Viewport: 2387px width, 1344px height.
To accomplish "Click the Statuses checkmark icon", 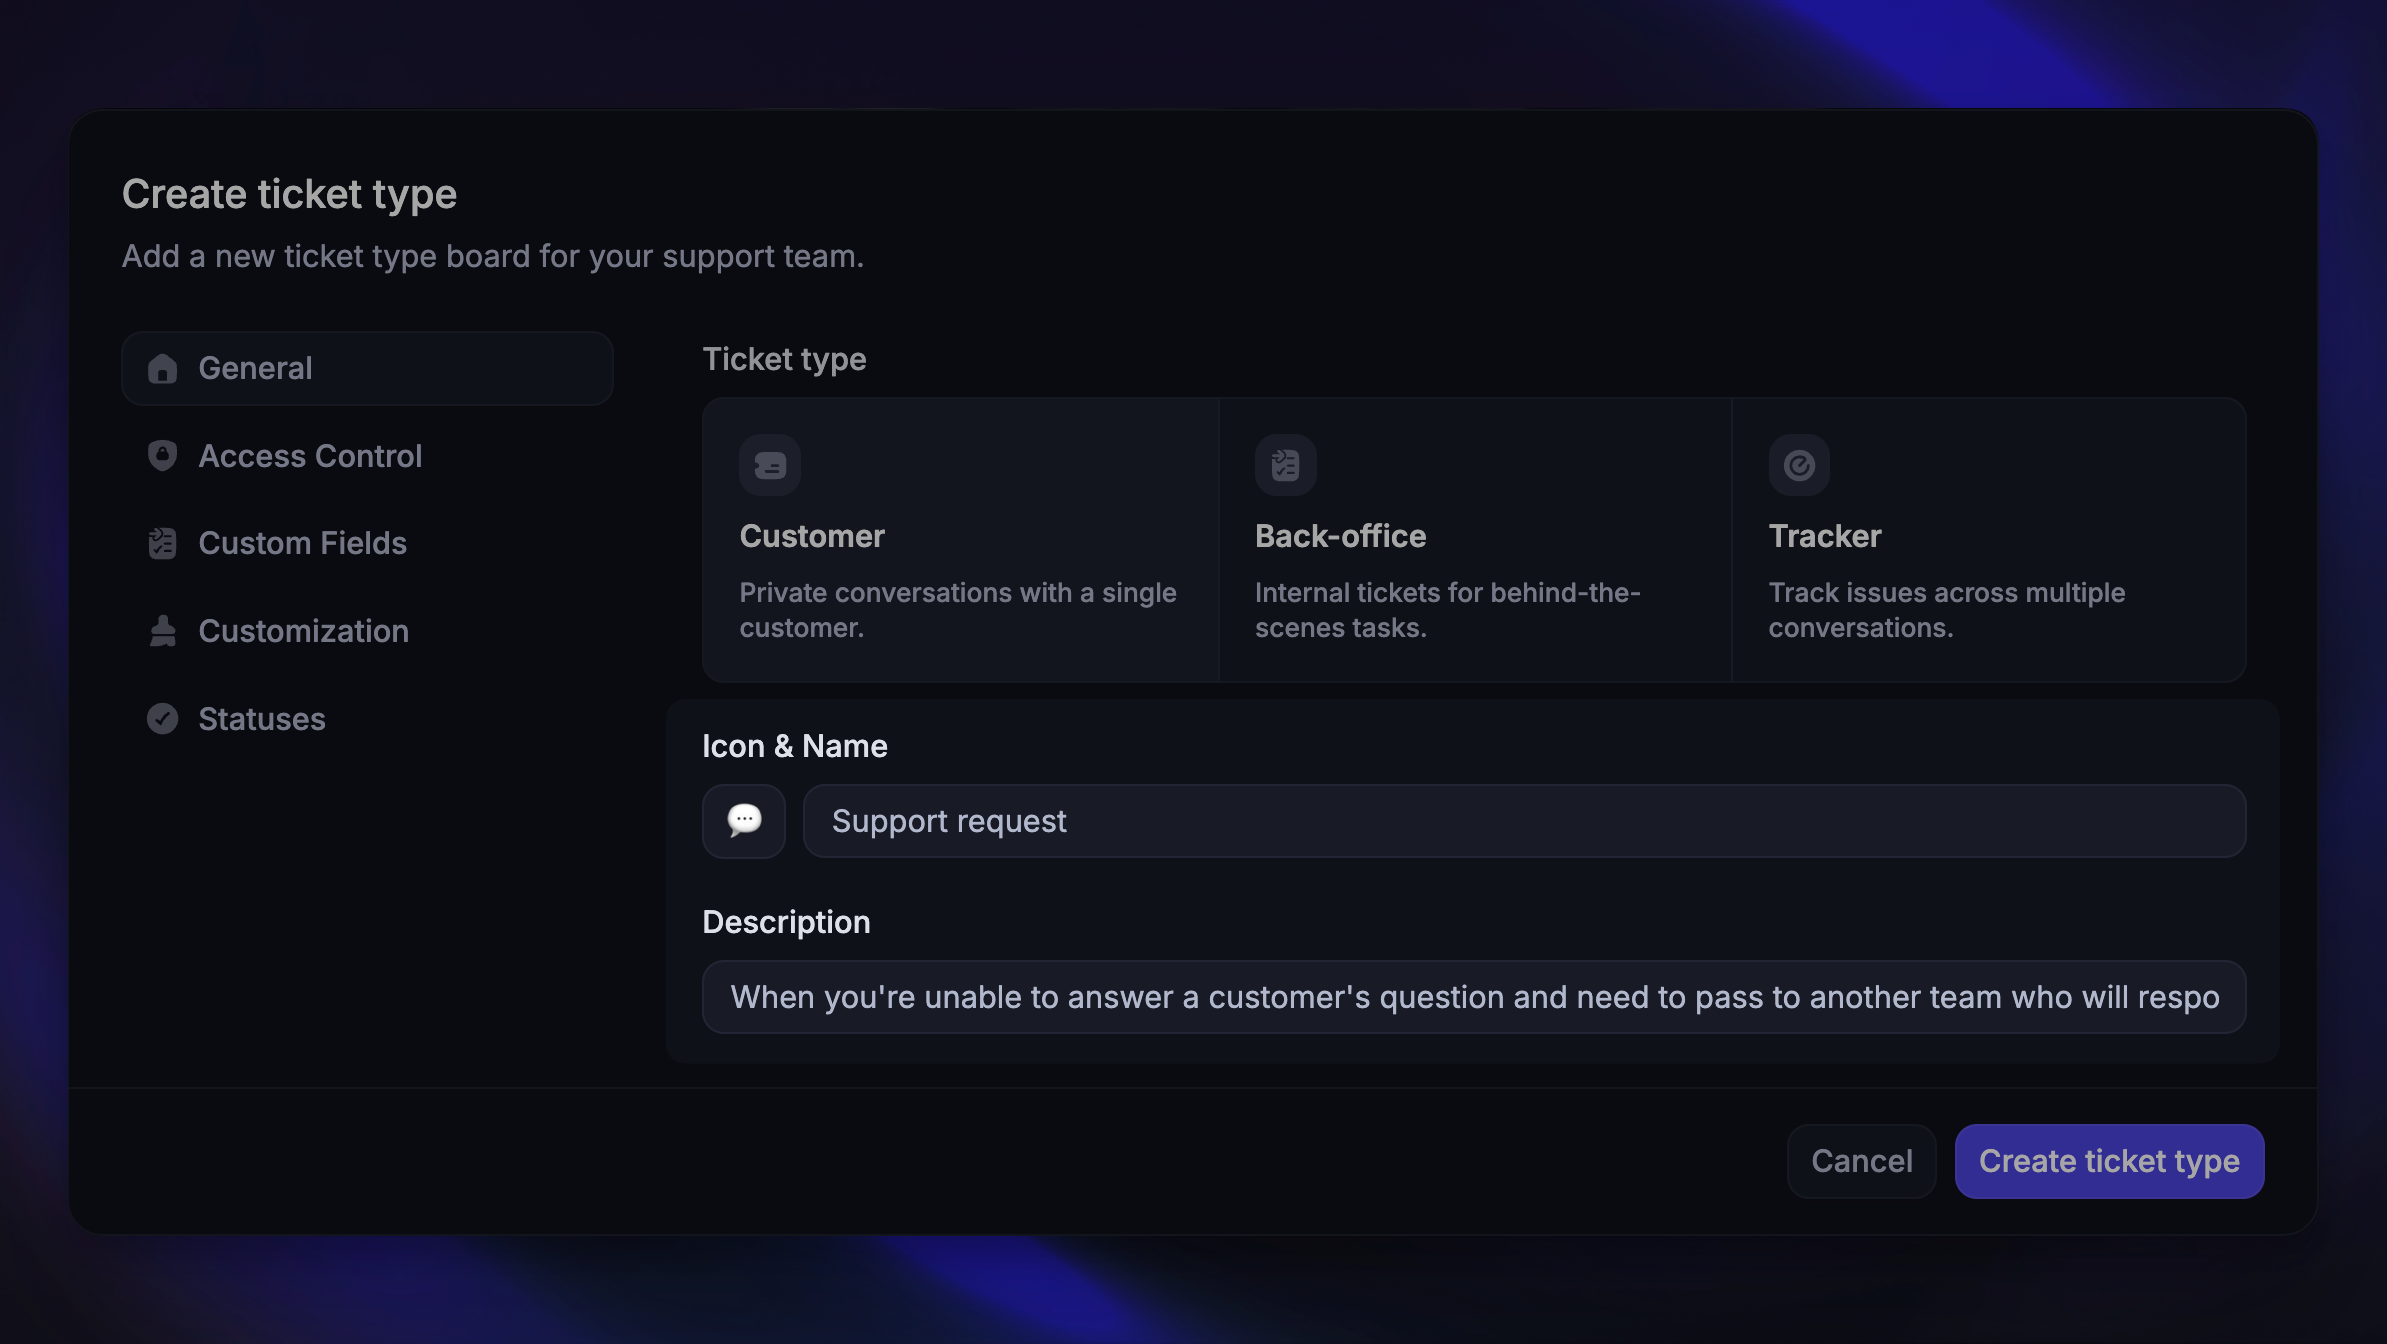I will point(162,719).
